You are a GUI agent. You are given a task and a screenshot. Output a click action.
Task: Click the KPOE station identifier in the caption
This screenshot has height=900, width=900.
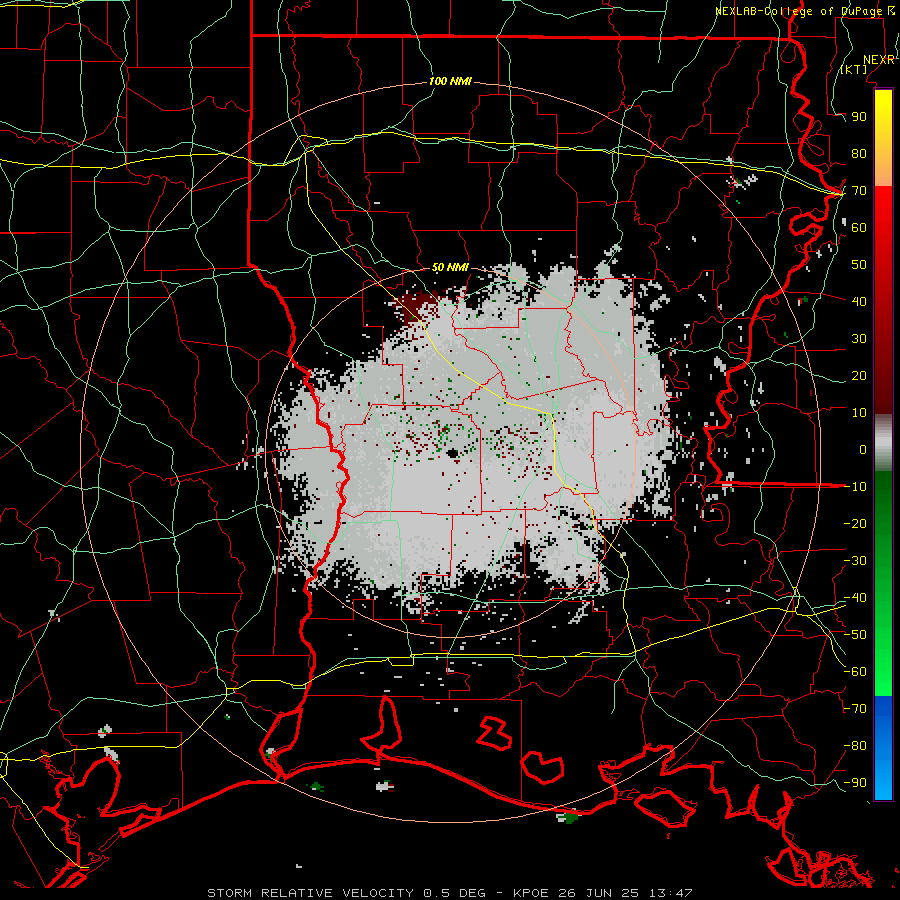click(531, 893)
